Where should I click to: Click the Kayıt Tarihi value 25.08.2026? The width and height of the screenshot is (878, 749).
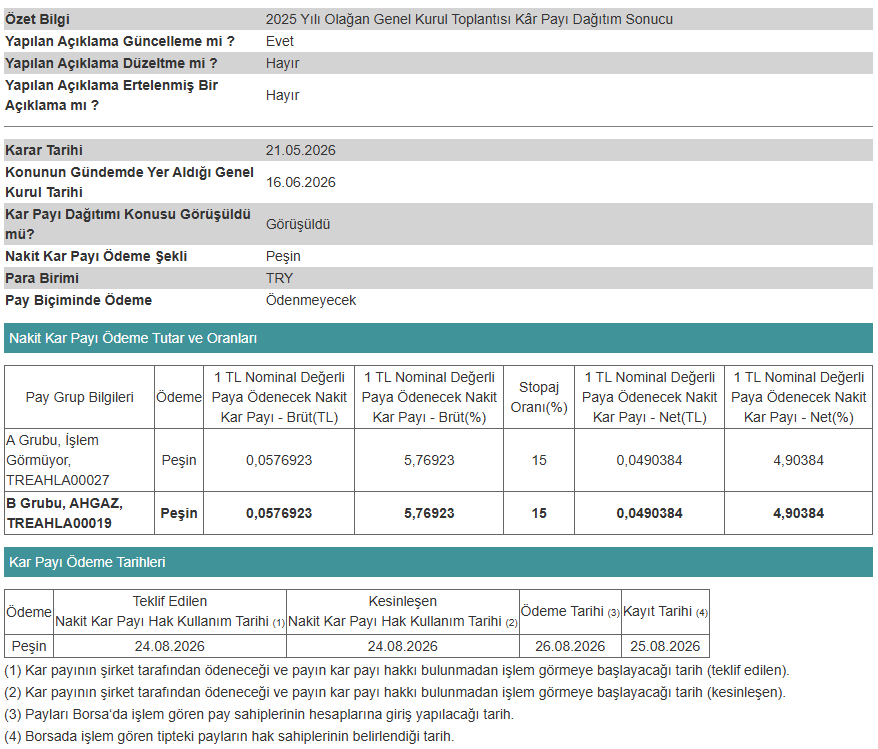(665, 646)
